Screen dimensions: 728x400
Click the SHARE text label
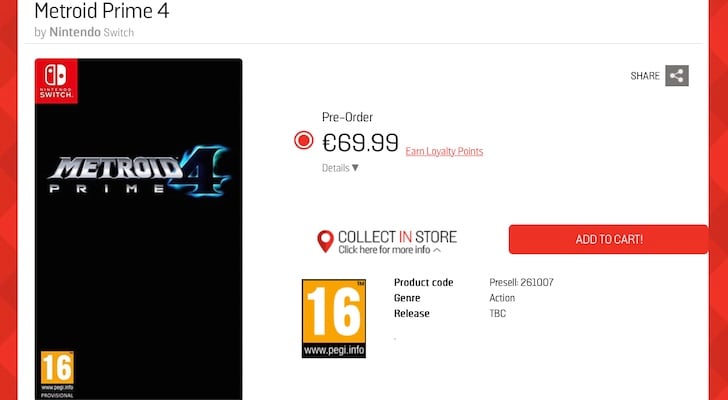(645, 76)
